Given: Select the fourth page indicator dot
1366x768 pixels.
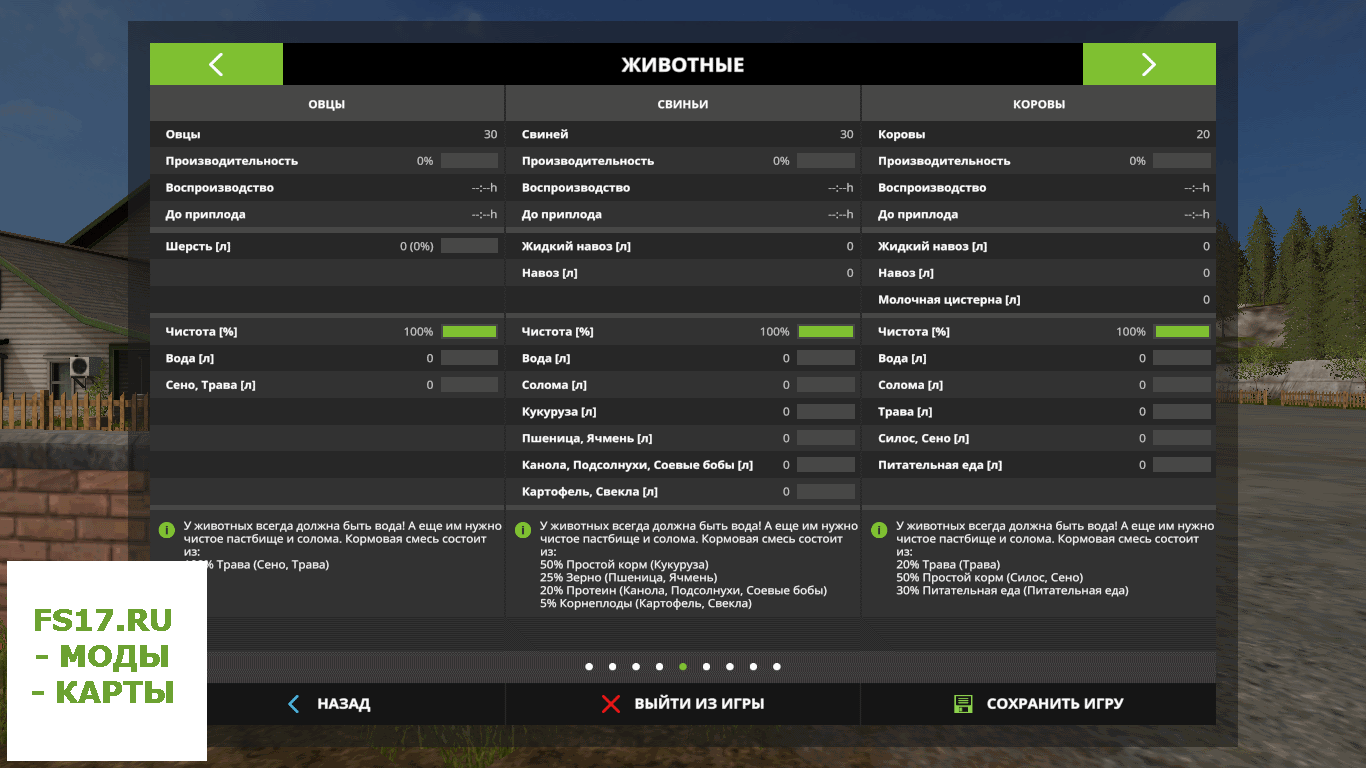Looking at the screenshot, I should pyautogui.click(x=659, y=666).
